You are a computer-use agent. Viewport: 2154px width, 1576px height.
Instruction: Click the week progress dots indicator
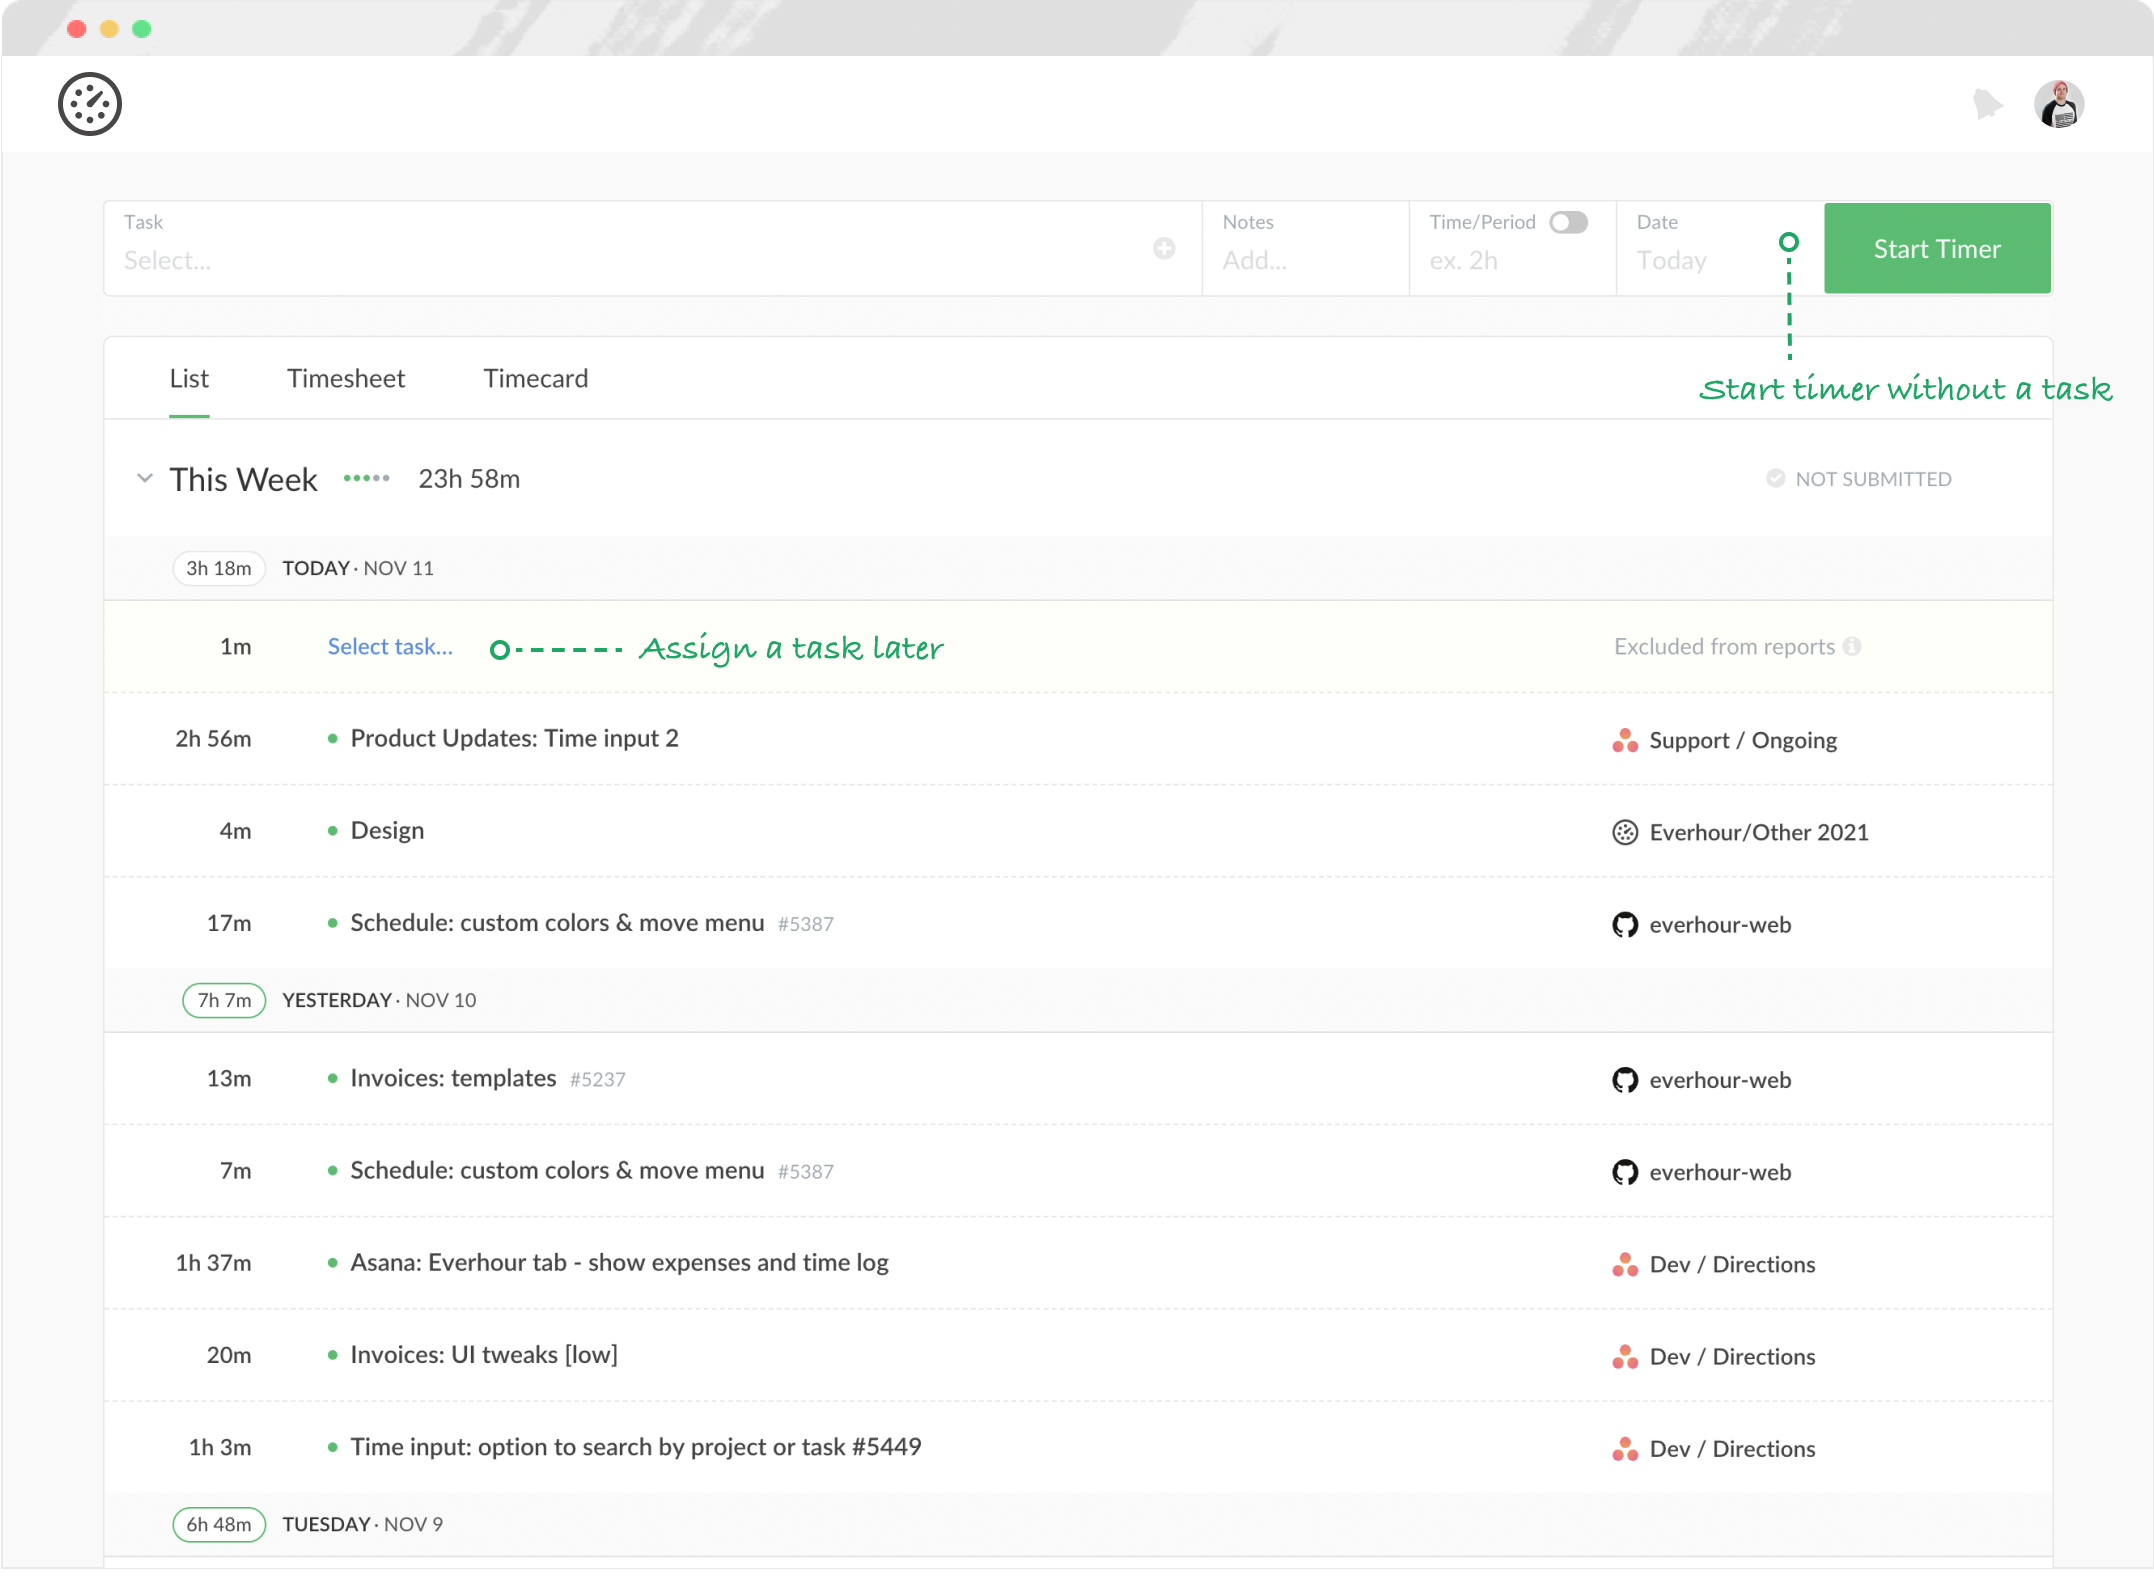click(x=367, y=478)
